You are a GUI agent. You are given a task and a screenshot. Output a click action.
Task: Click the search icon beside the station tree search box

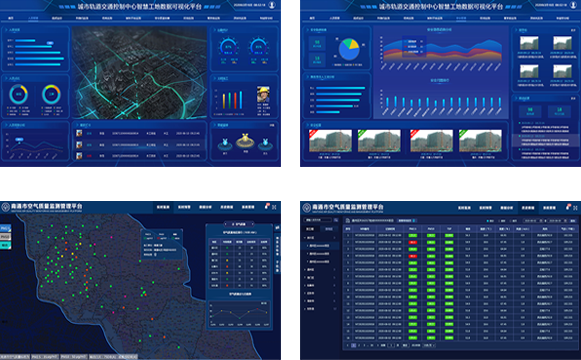pos(336,220)
